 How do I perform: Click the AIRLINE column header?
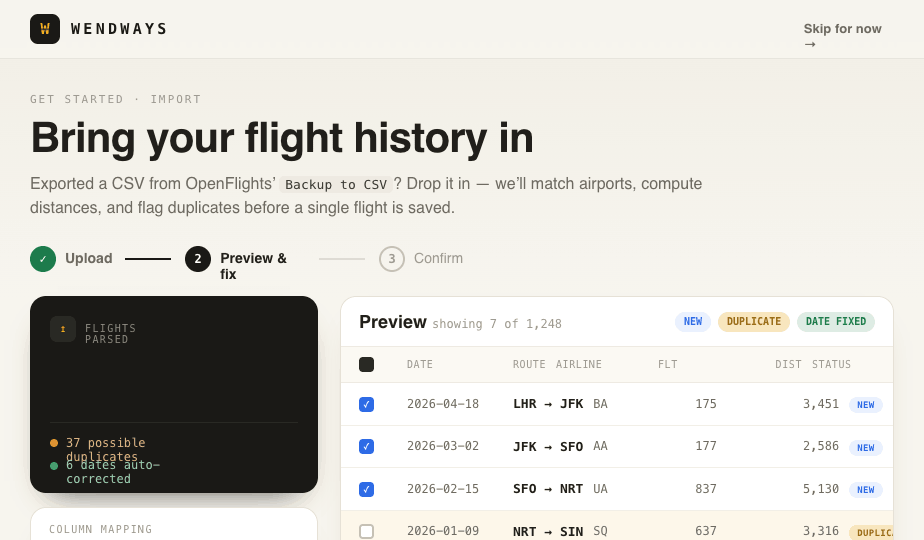(579, 364)
